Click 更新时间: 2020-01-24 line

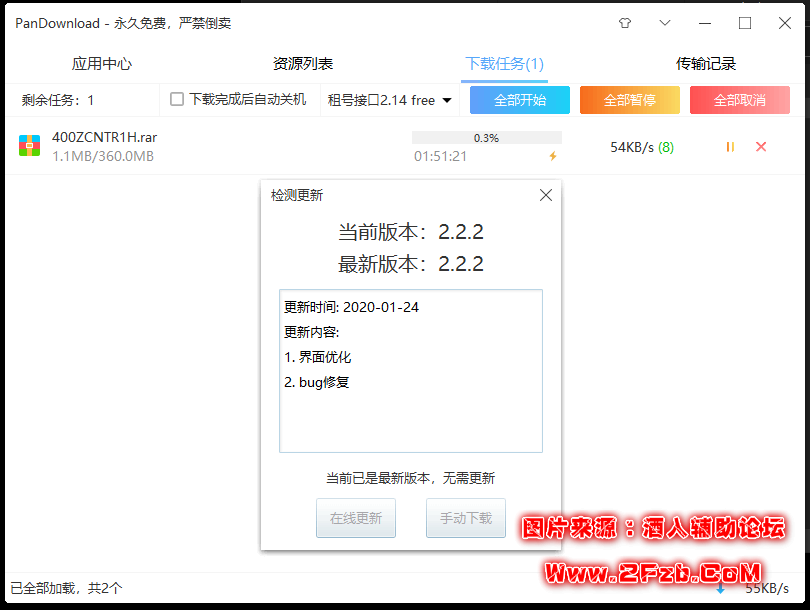point(351,307)
